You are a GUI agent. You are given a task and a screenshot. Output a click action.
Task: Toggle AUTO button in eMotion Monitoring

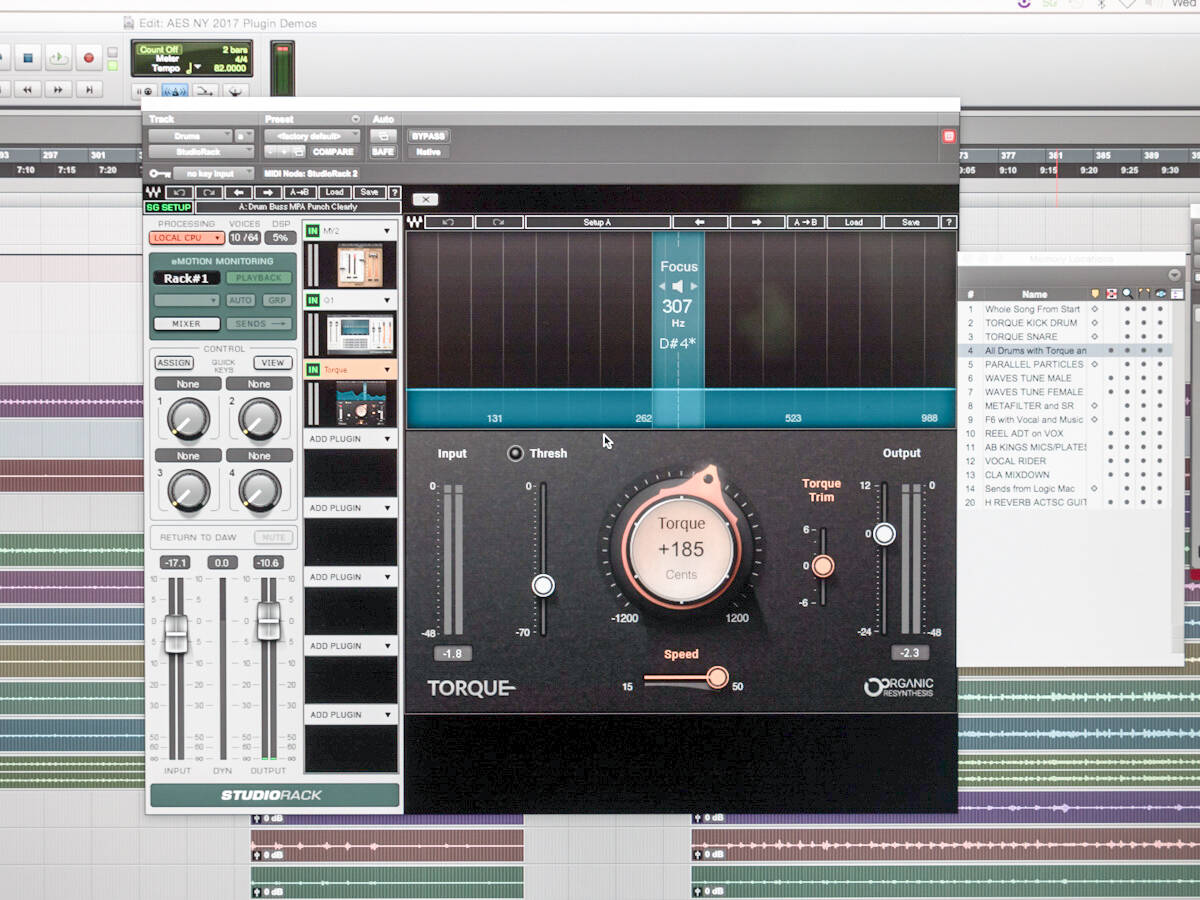(240, 300)
